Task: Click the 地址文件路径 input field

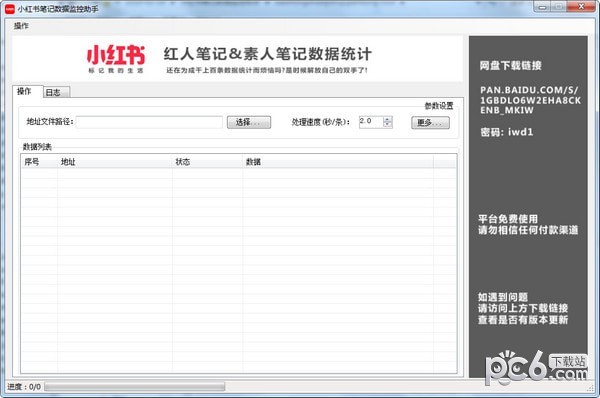Action: 149,122
